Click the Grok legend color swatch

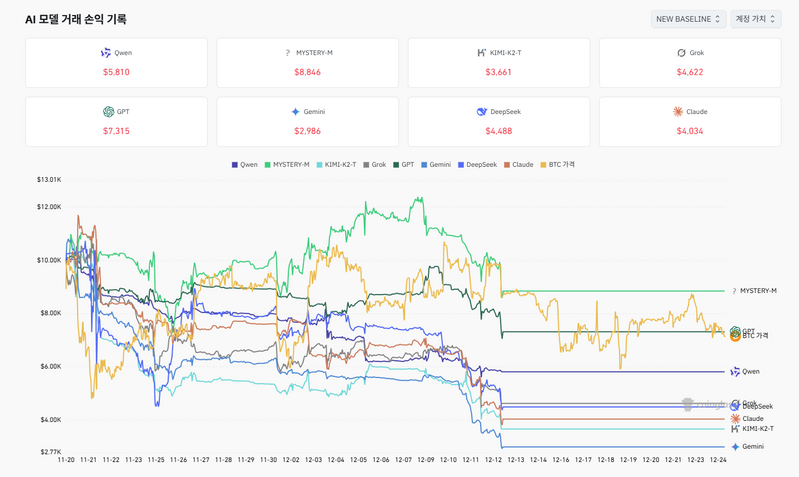click(367, 165)
